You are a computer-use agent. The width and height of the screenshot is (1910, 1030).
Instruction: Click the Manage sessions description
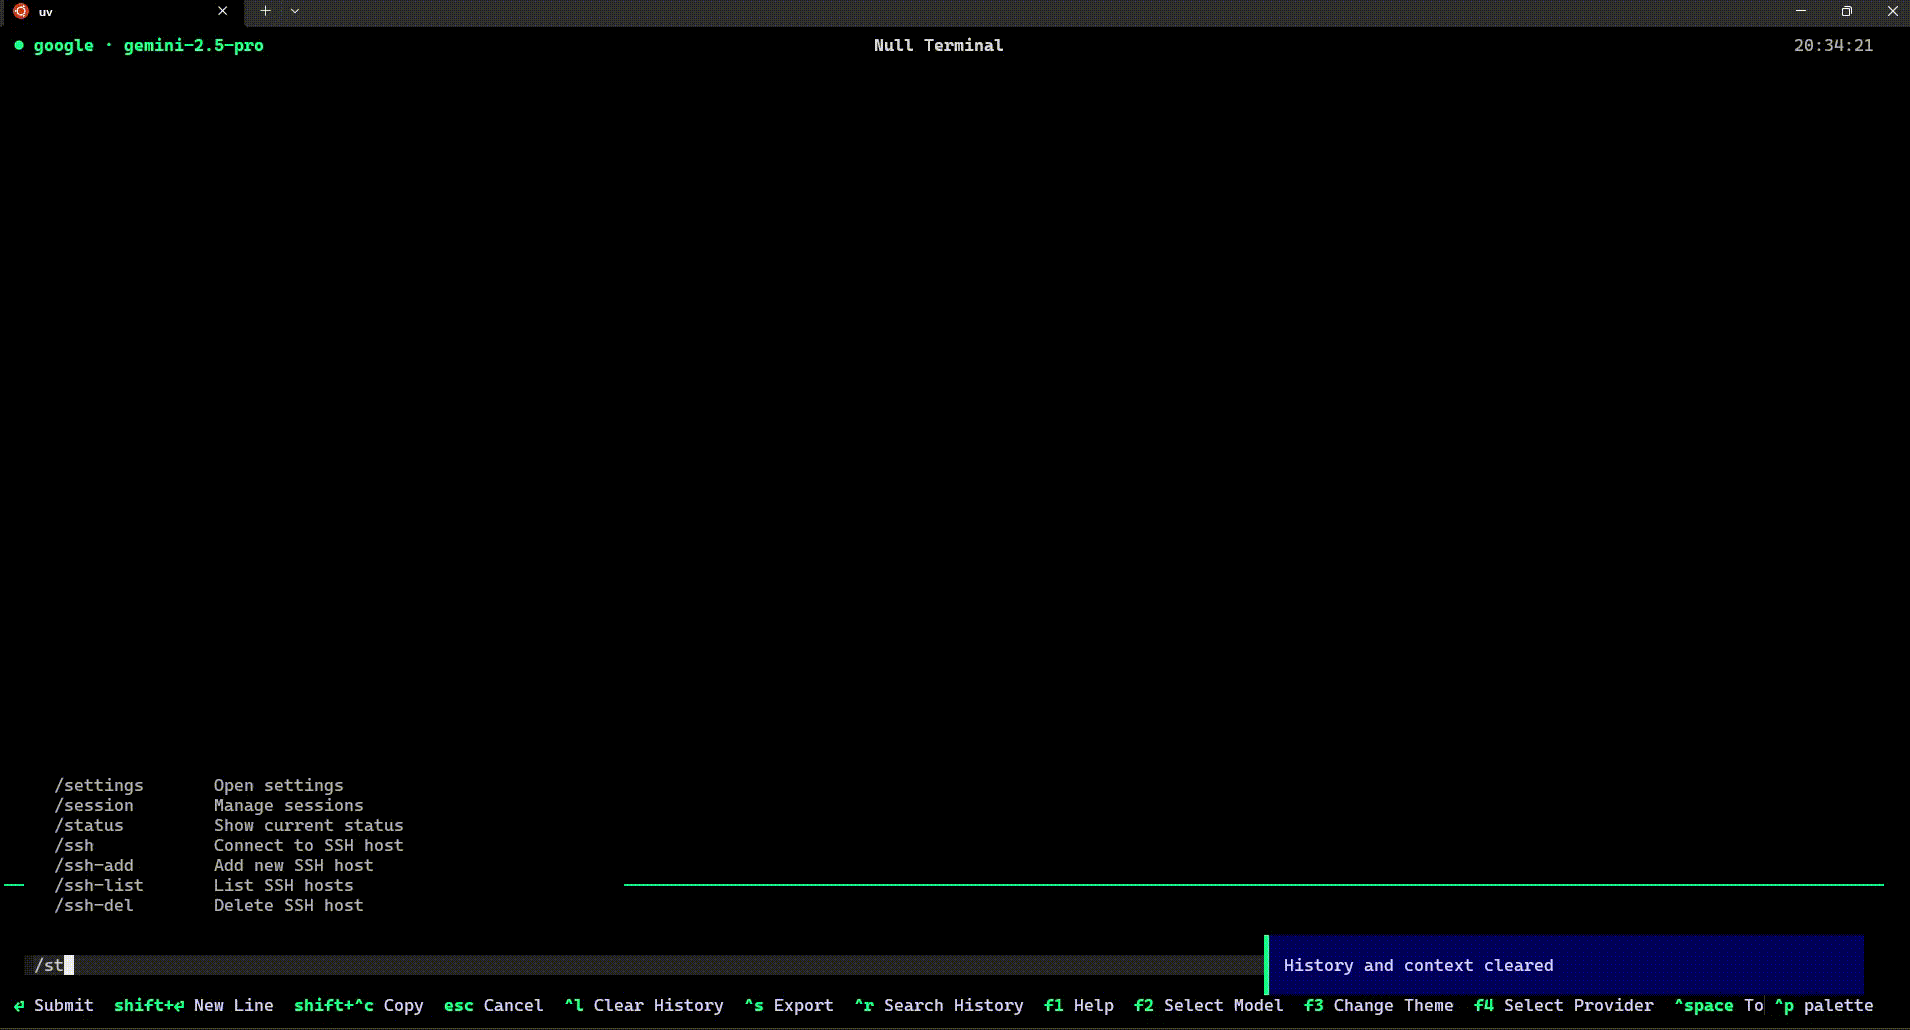[x=288, y=805]
